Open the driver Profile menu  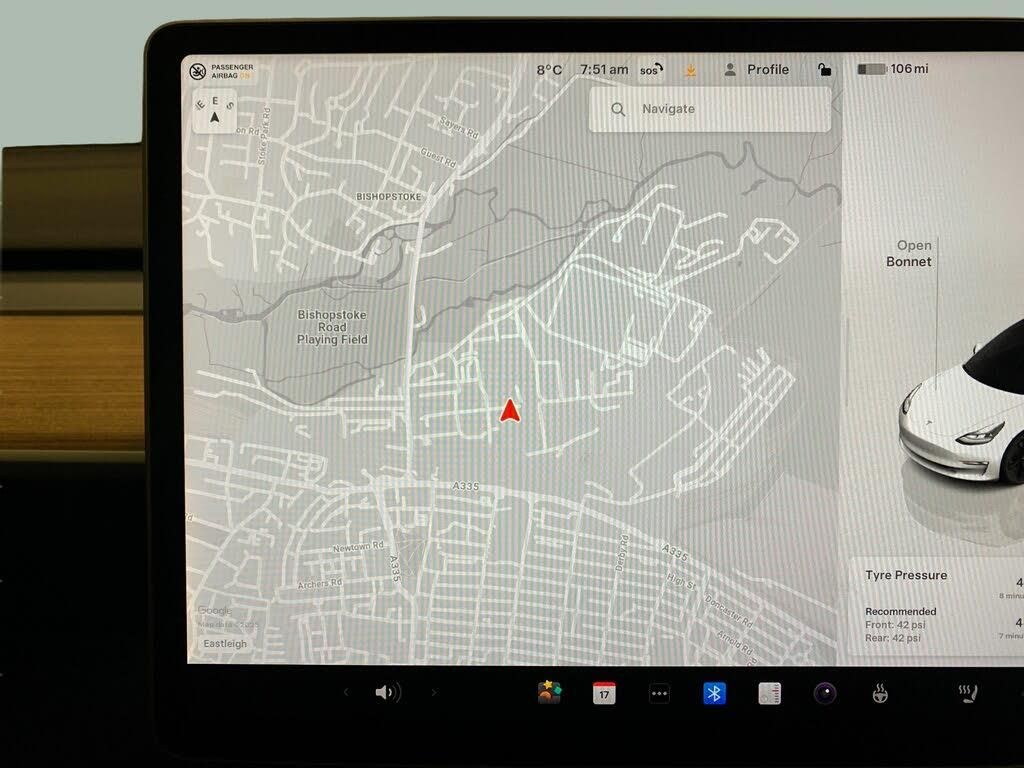tap(757, 70)
